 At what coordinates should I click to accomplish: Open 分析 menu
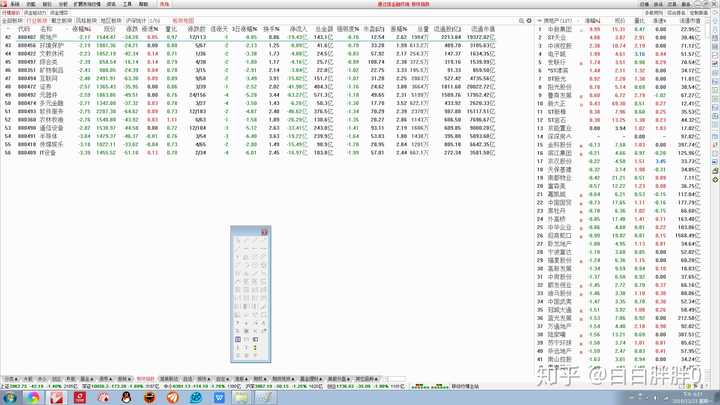click(x=63, y=4)
